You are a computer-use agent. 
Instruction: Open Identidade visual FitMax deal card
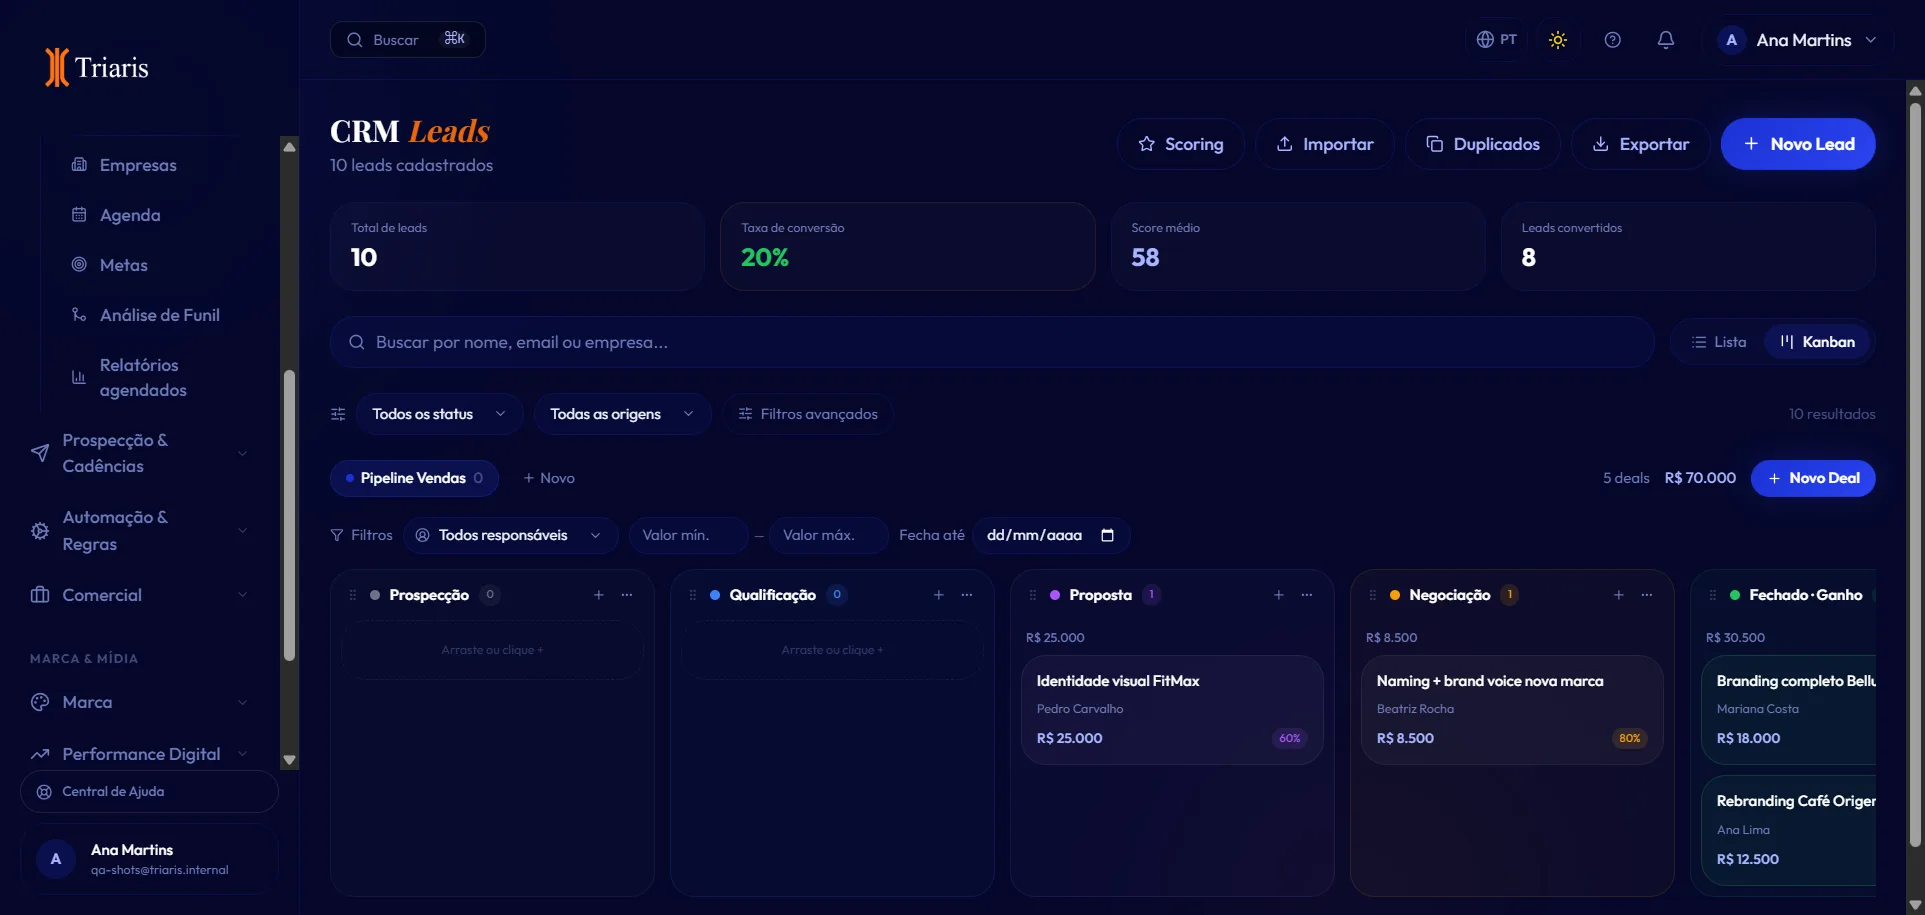point(1172,710)
